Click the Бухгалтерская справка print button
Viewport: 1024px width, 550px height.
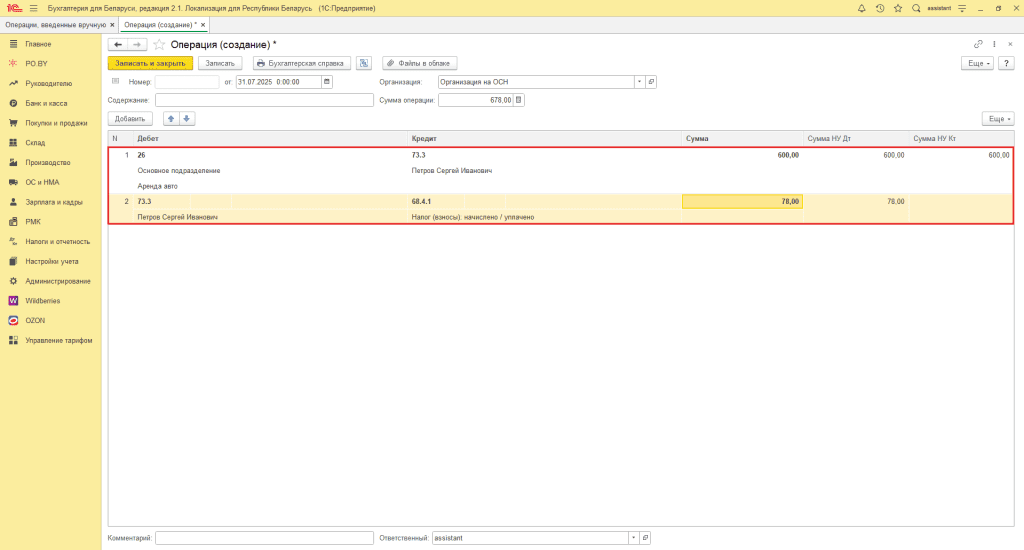coord(301,63)
